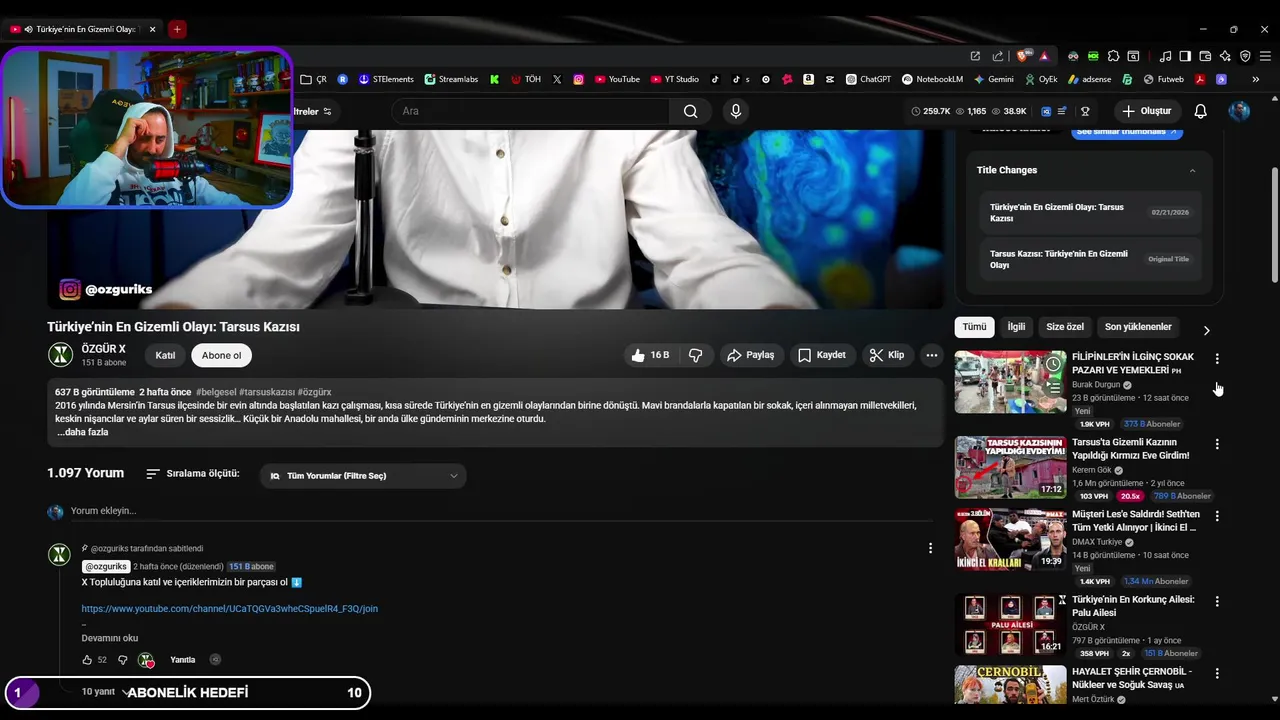Viewport: 1280px width, 720px height.
Task: Open the more actions ellipsis beside Klip
Action: [932, 355]
